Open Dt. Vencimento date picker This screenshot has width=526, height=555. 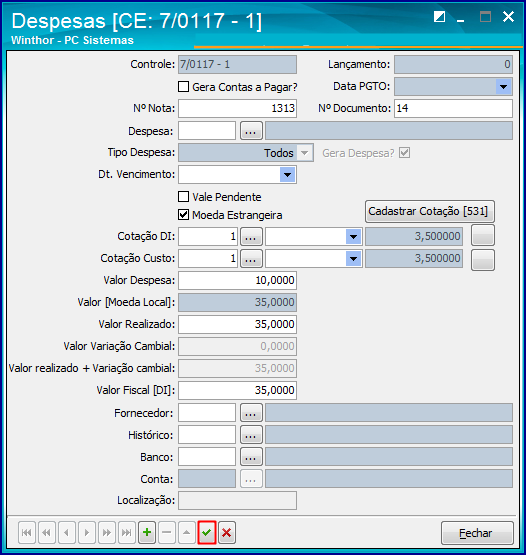287,175
